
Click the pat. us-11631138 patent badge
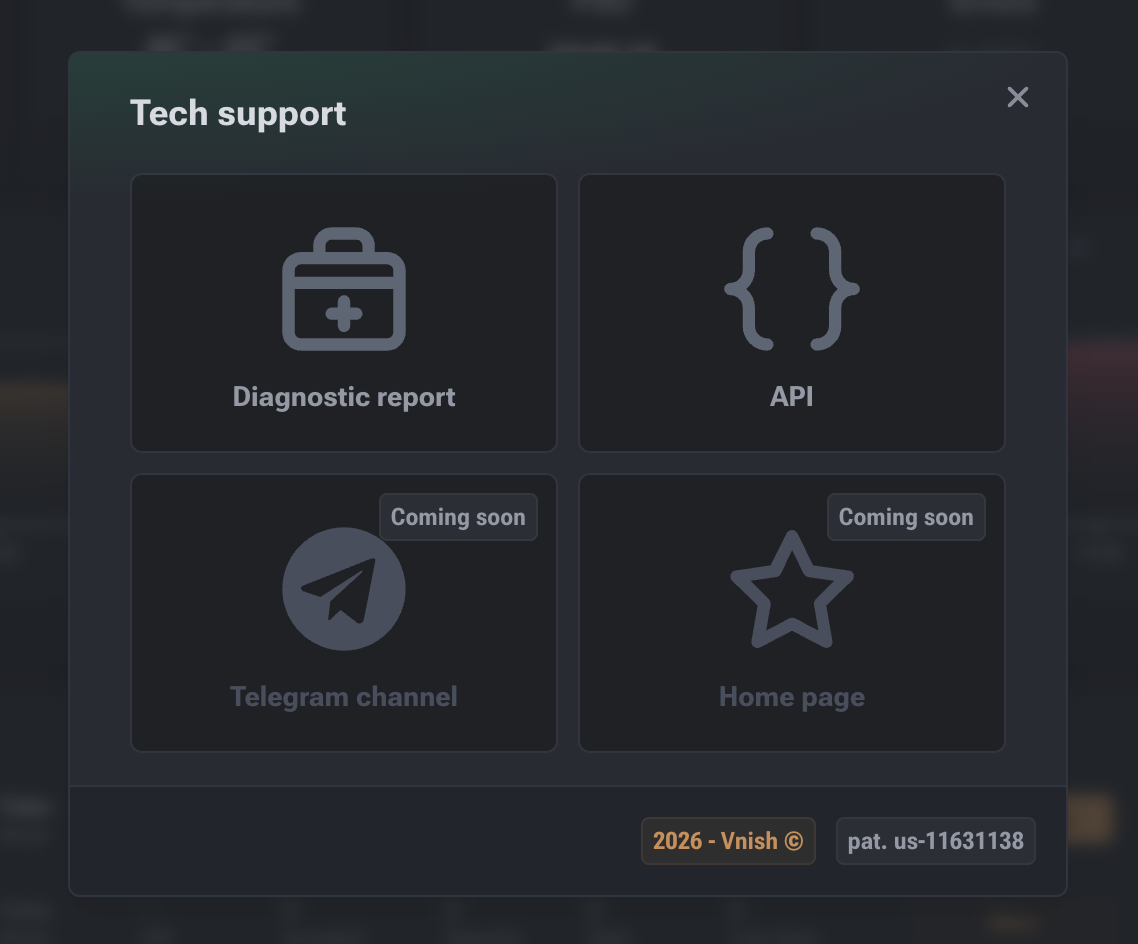click(x=936, y=841)
